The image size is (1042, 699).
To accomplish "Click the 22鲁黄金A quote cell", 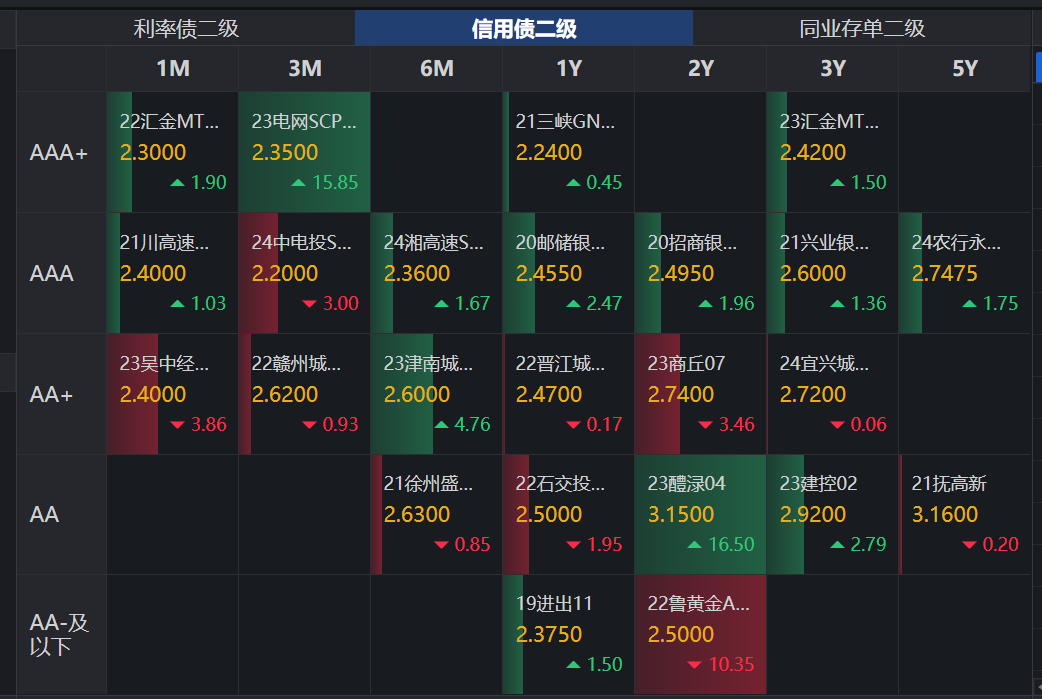I will [700, 634].
